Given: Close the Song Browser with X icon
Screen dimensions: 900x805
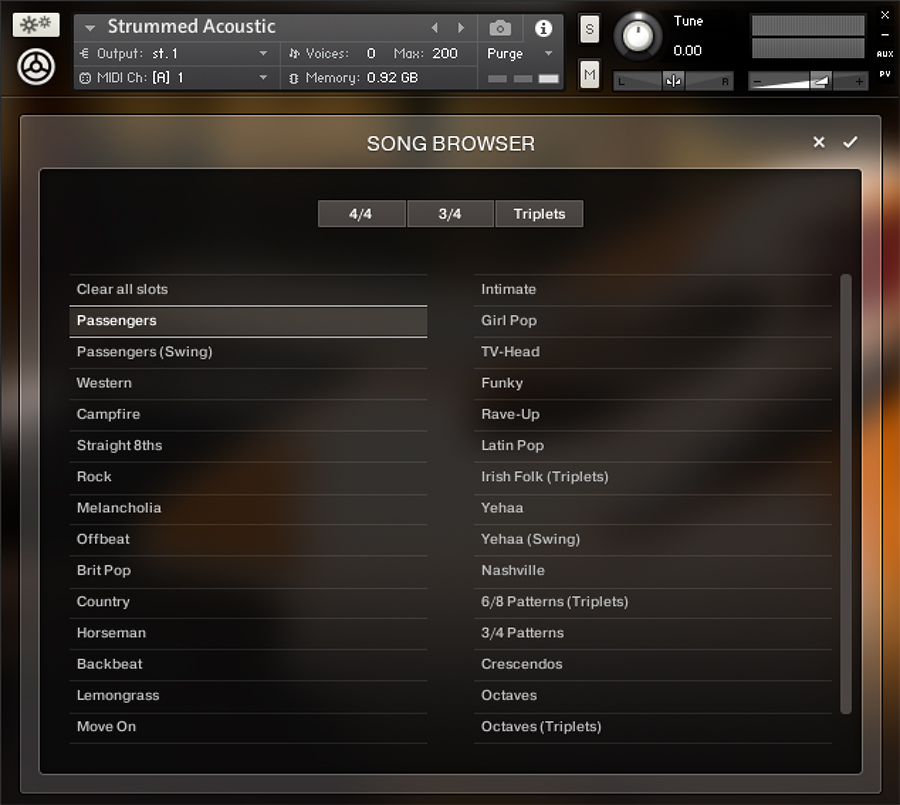Looking at the screenshot, I should pos(819,142).
